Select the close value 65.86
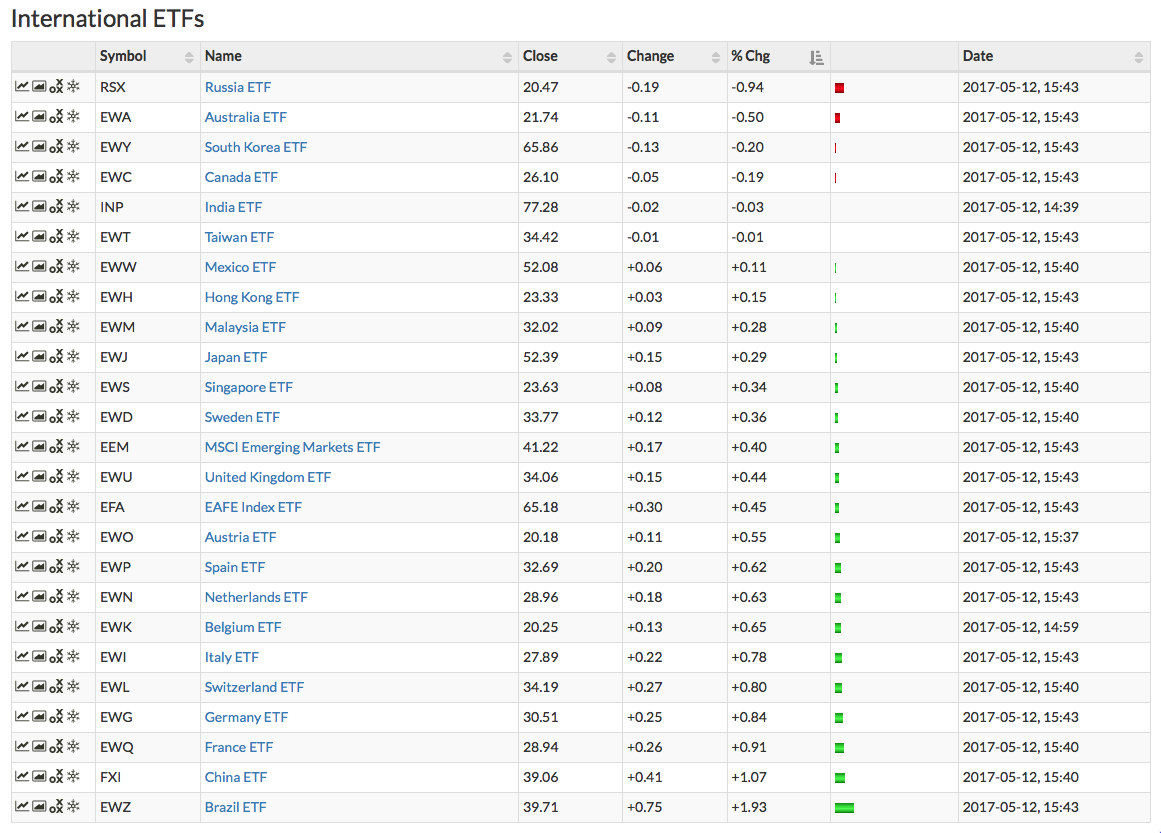This screenshot has width=1161, height=833. (541, 147)
